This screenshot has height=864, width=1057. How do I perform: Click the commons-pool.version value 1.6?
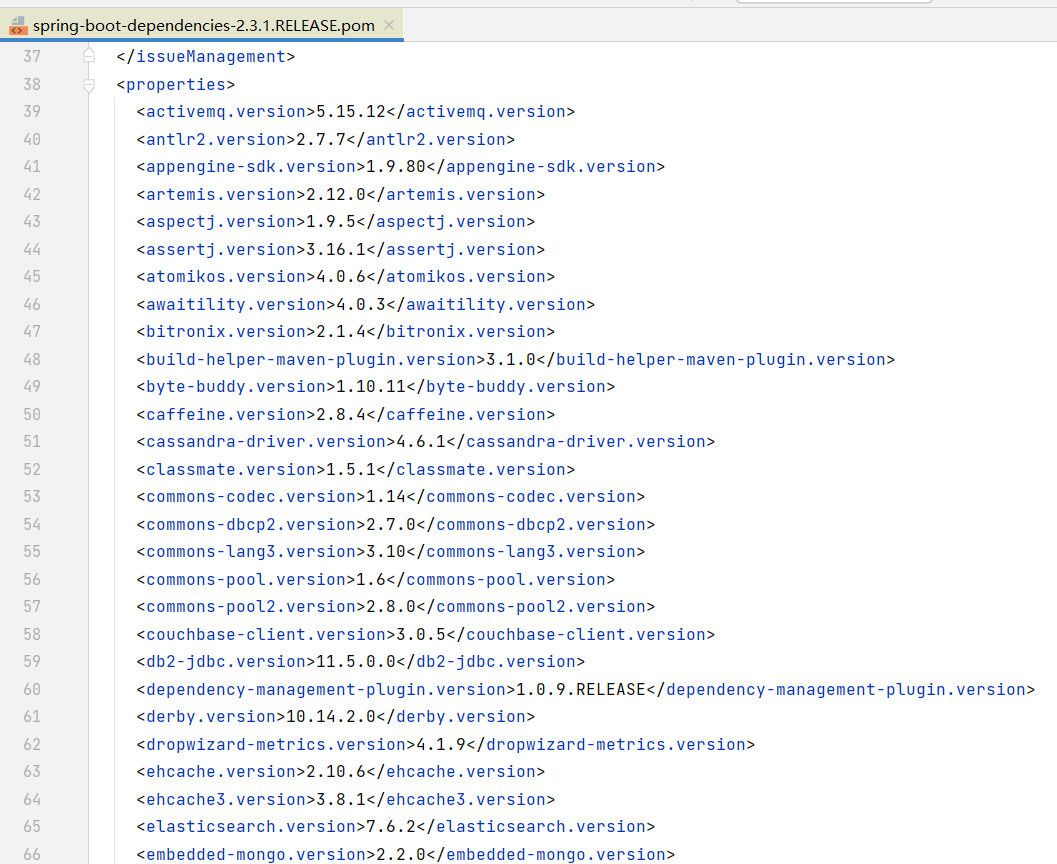371,580
